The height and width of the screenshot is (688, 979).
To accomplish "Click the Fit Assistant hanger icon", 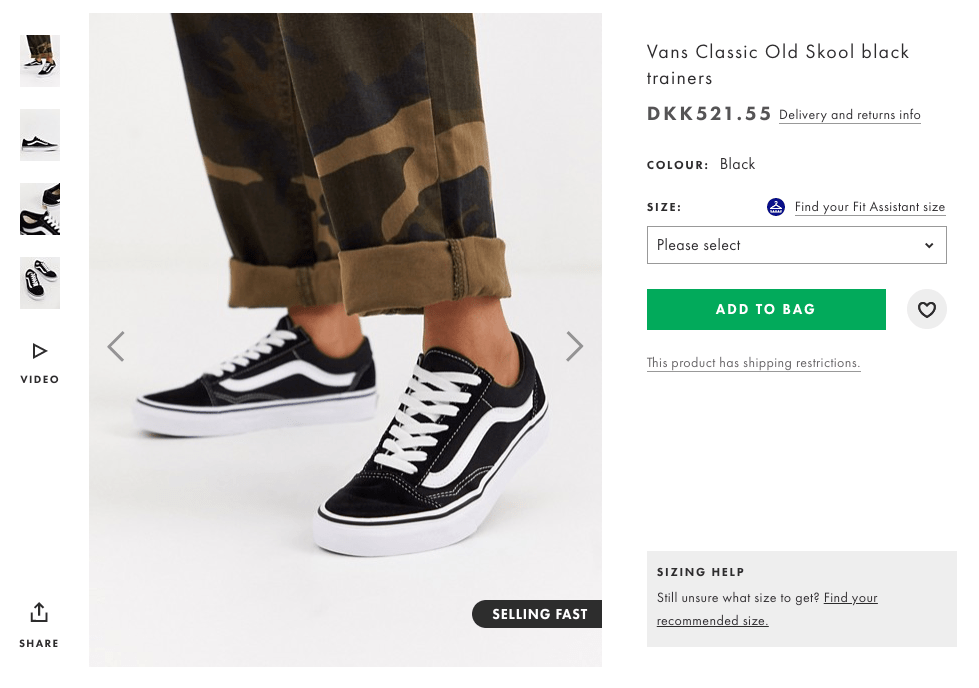I will 776,207.
